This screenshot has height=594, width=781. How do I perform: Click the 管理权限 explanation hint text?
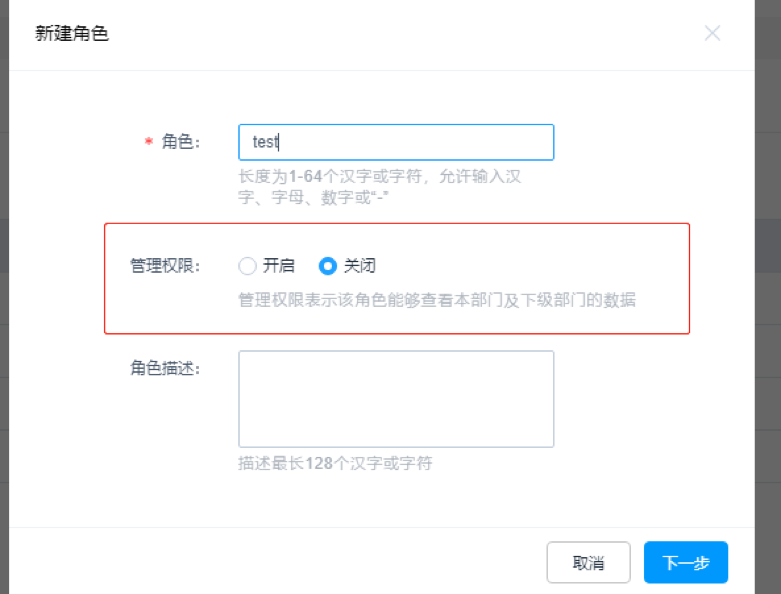[x=436, y=299]
